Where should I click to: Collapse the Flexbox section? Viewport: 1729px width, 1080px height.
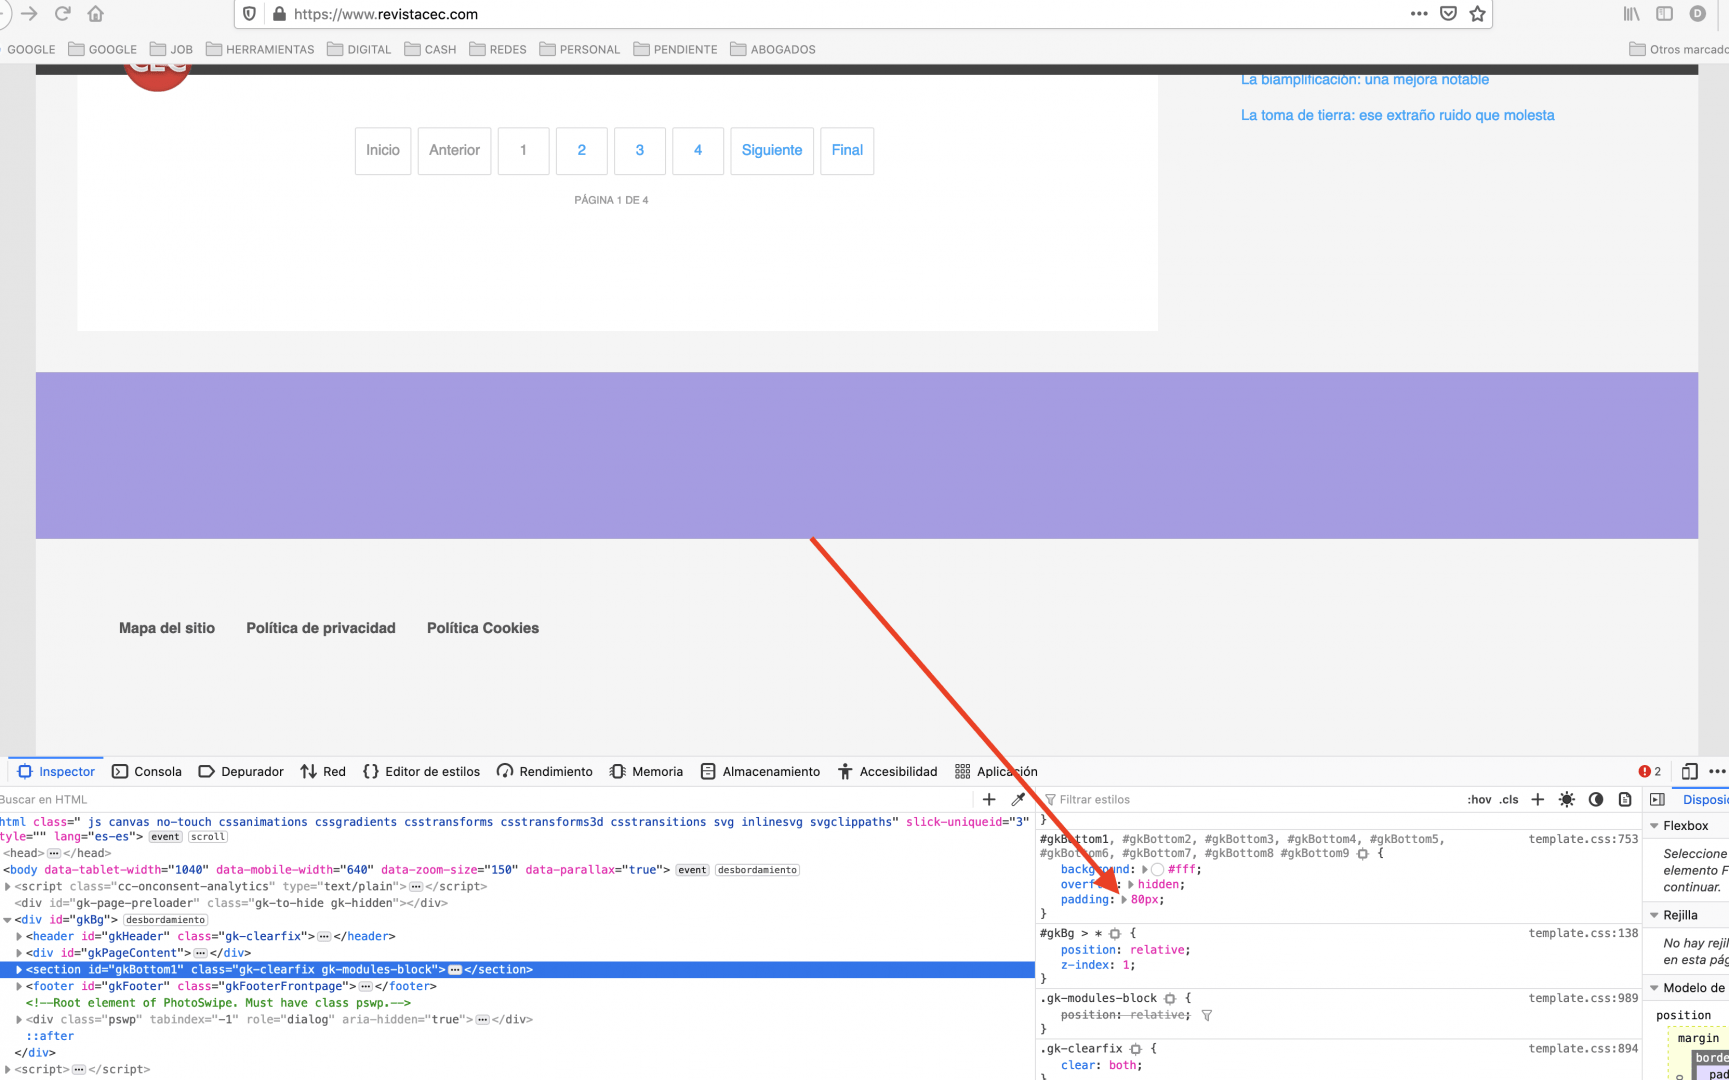click(1654, 825)
